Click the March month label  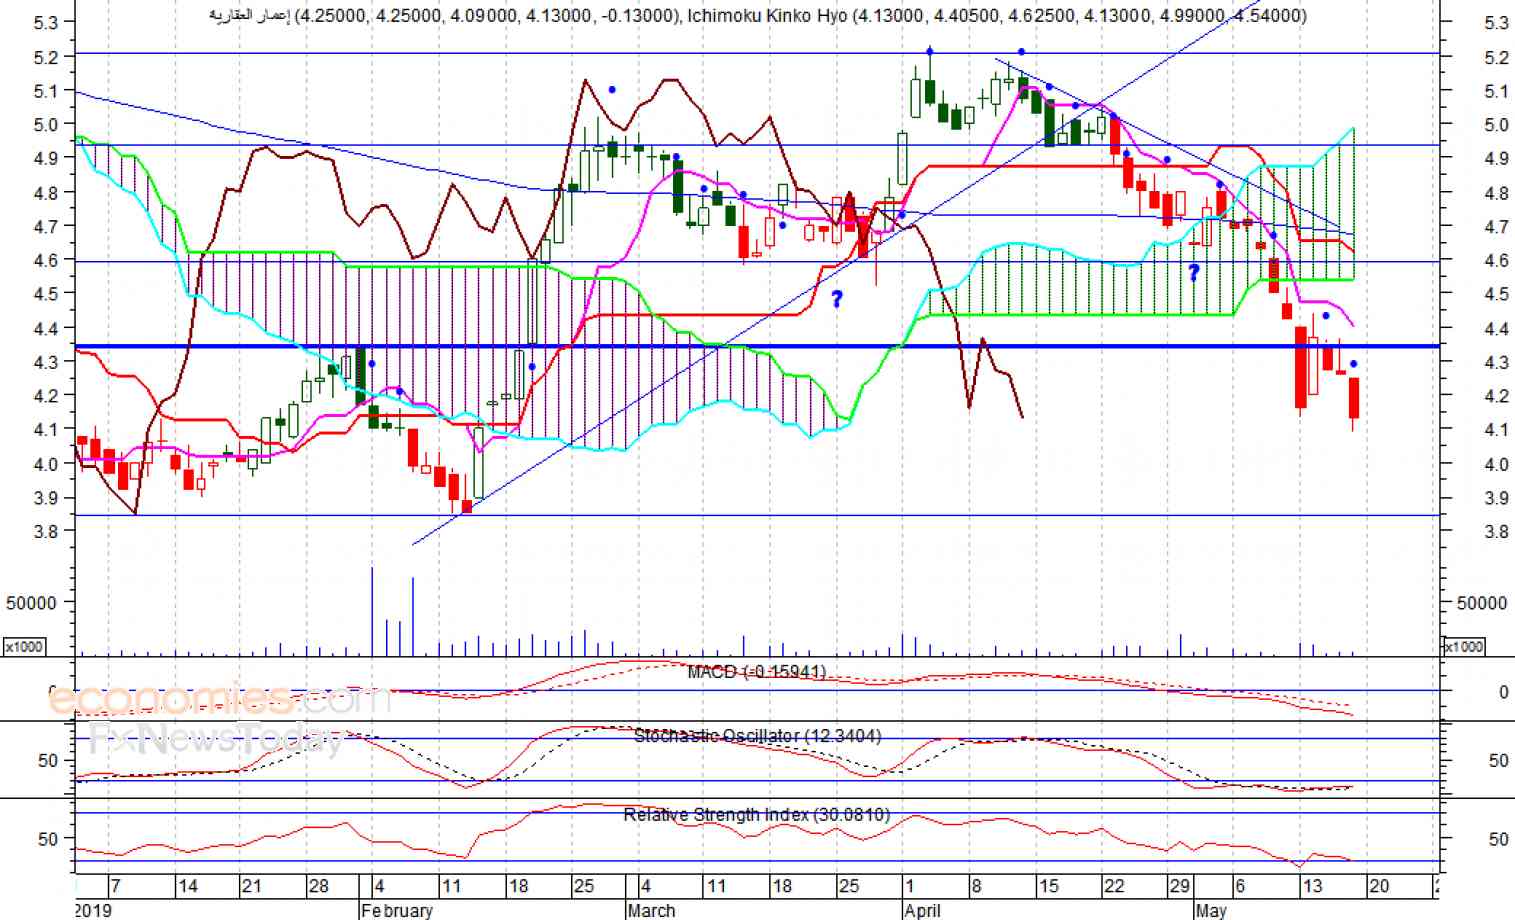(x=651, y=911)
